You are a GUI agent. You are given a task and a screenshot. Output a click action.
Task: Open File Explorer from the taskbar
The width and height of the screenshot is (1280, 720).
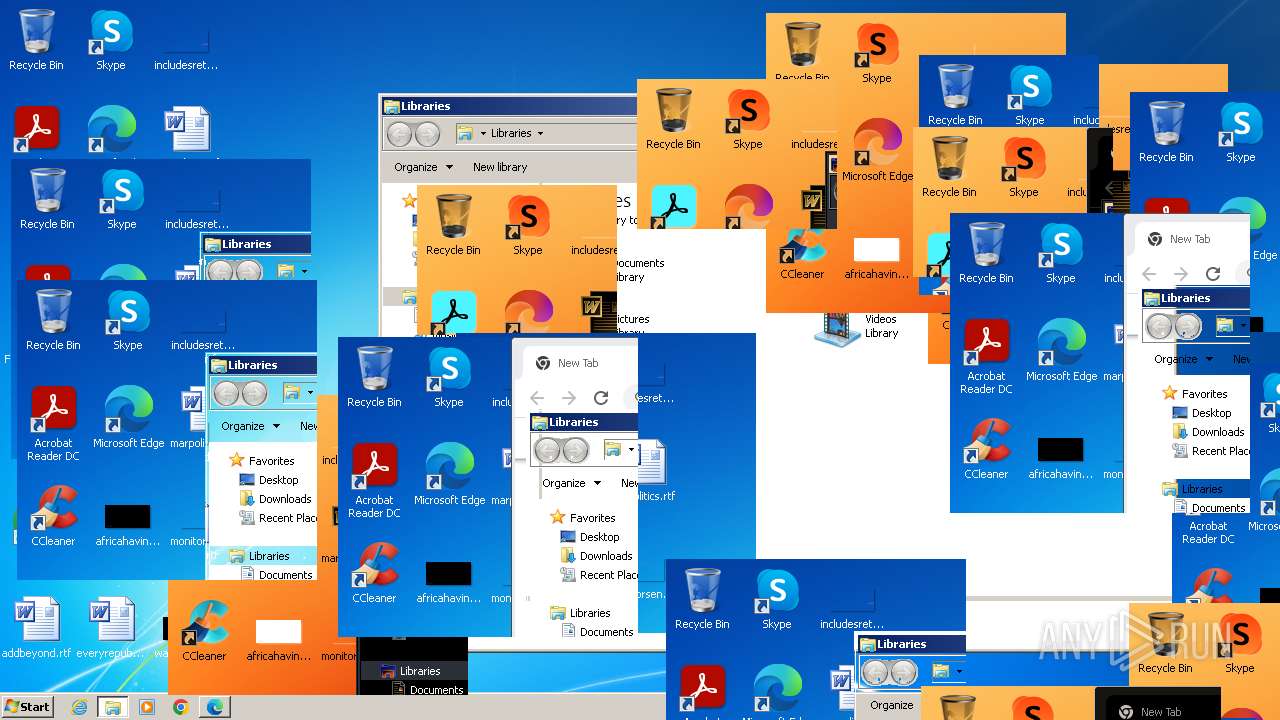(113, 707)
